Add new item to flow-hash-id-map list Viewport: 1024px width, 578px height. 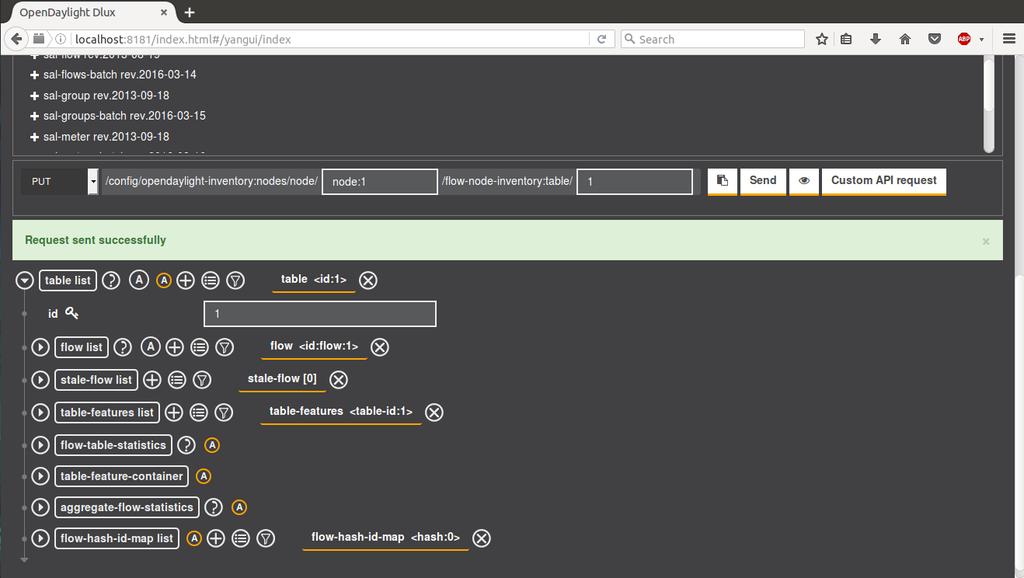coord(216,538)
